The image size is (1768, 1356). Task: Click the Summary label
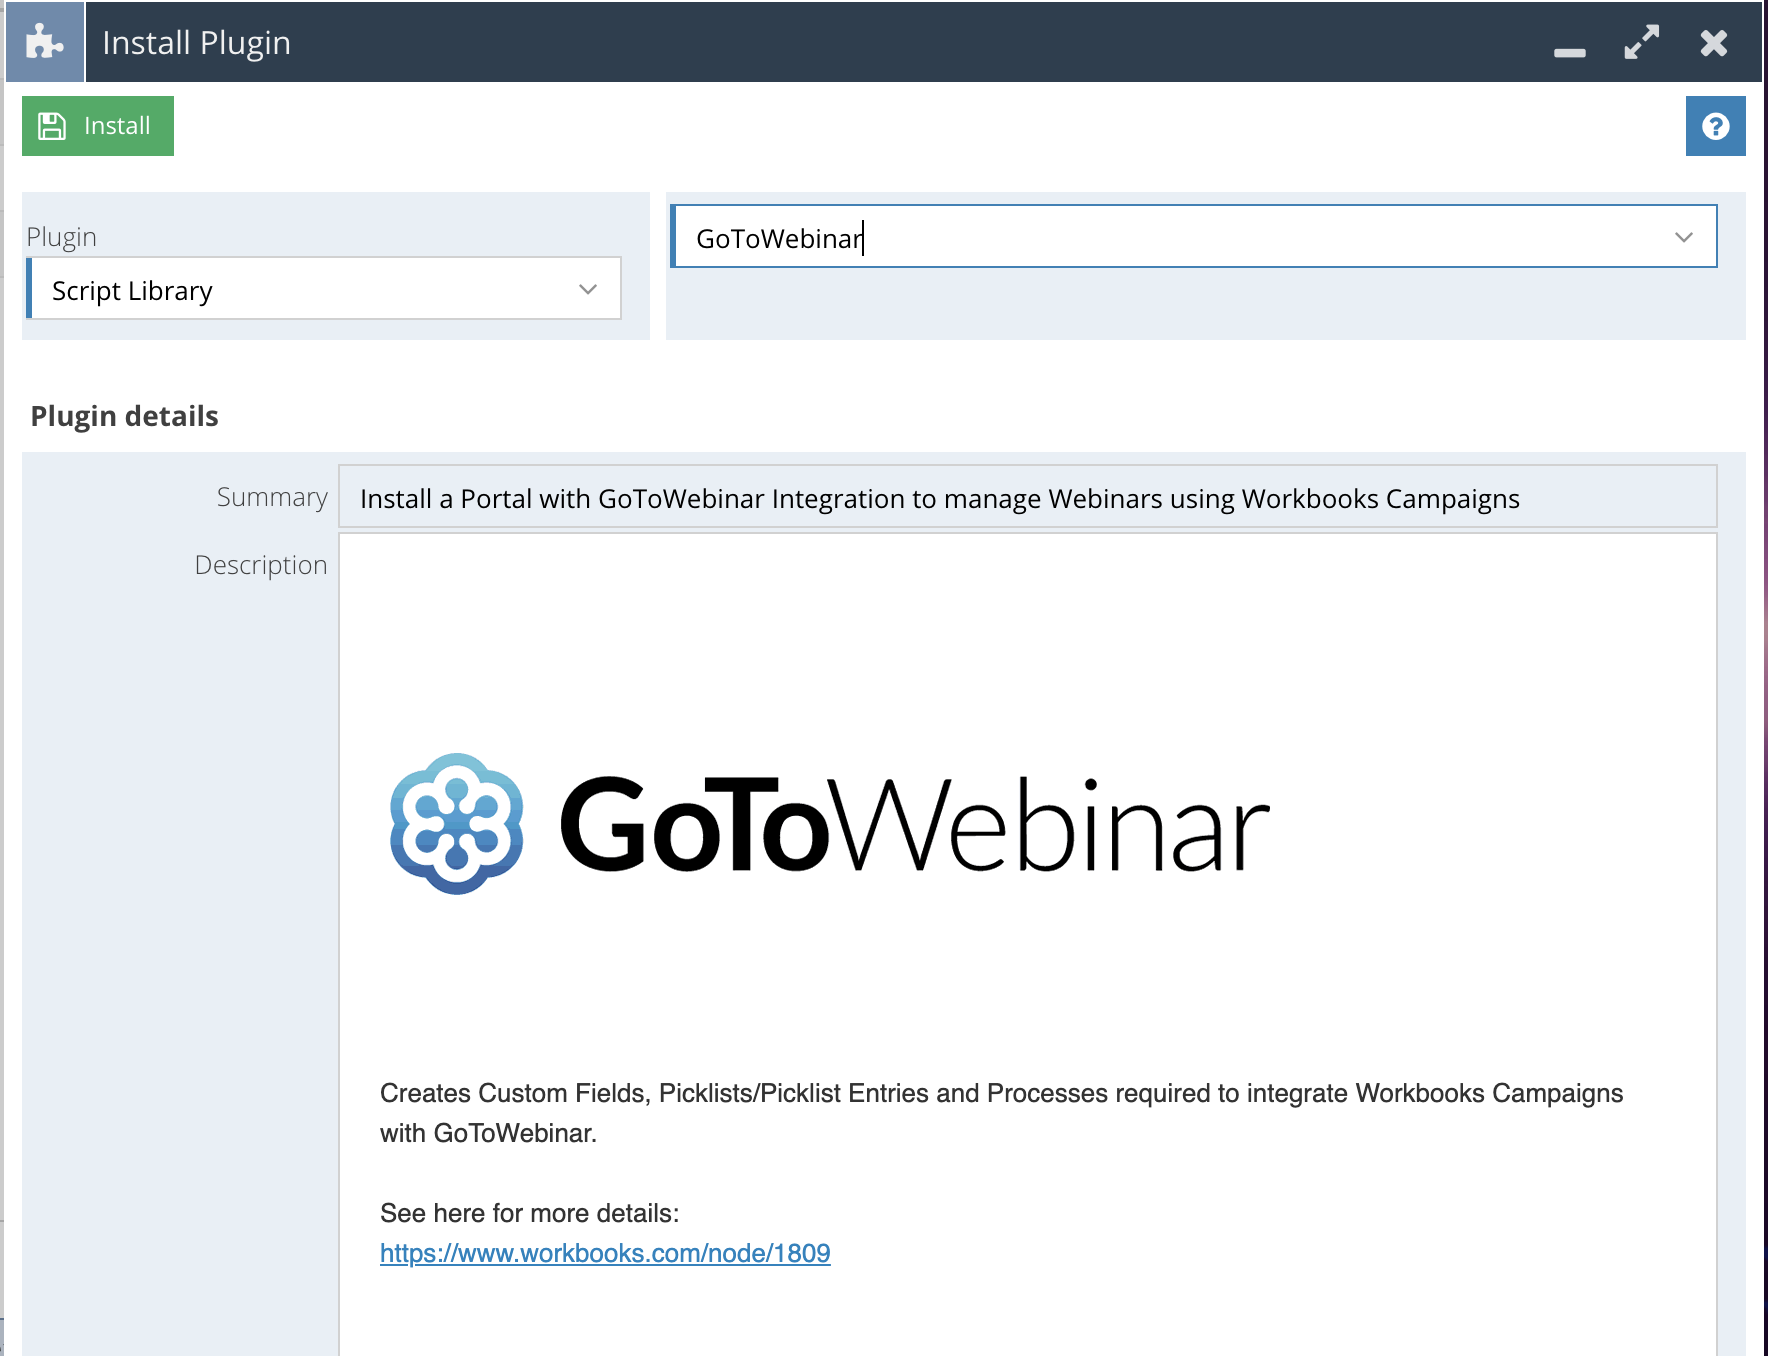click(x=272, y=497)
